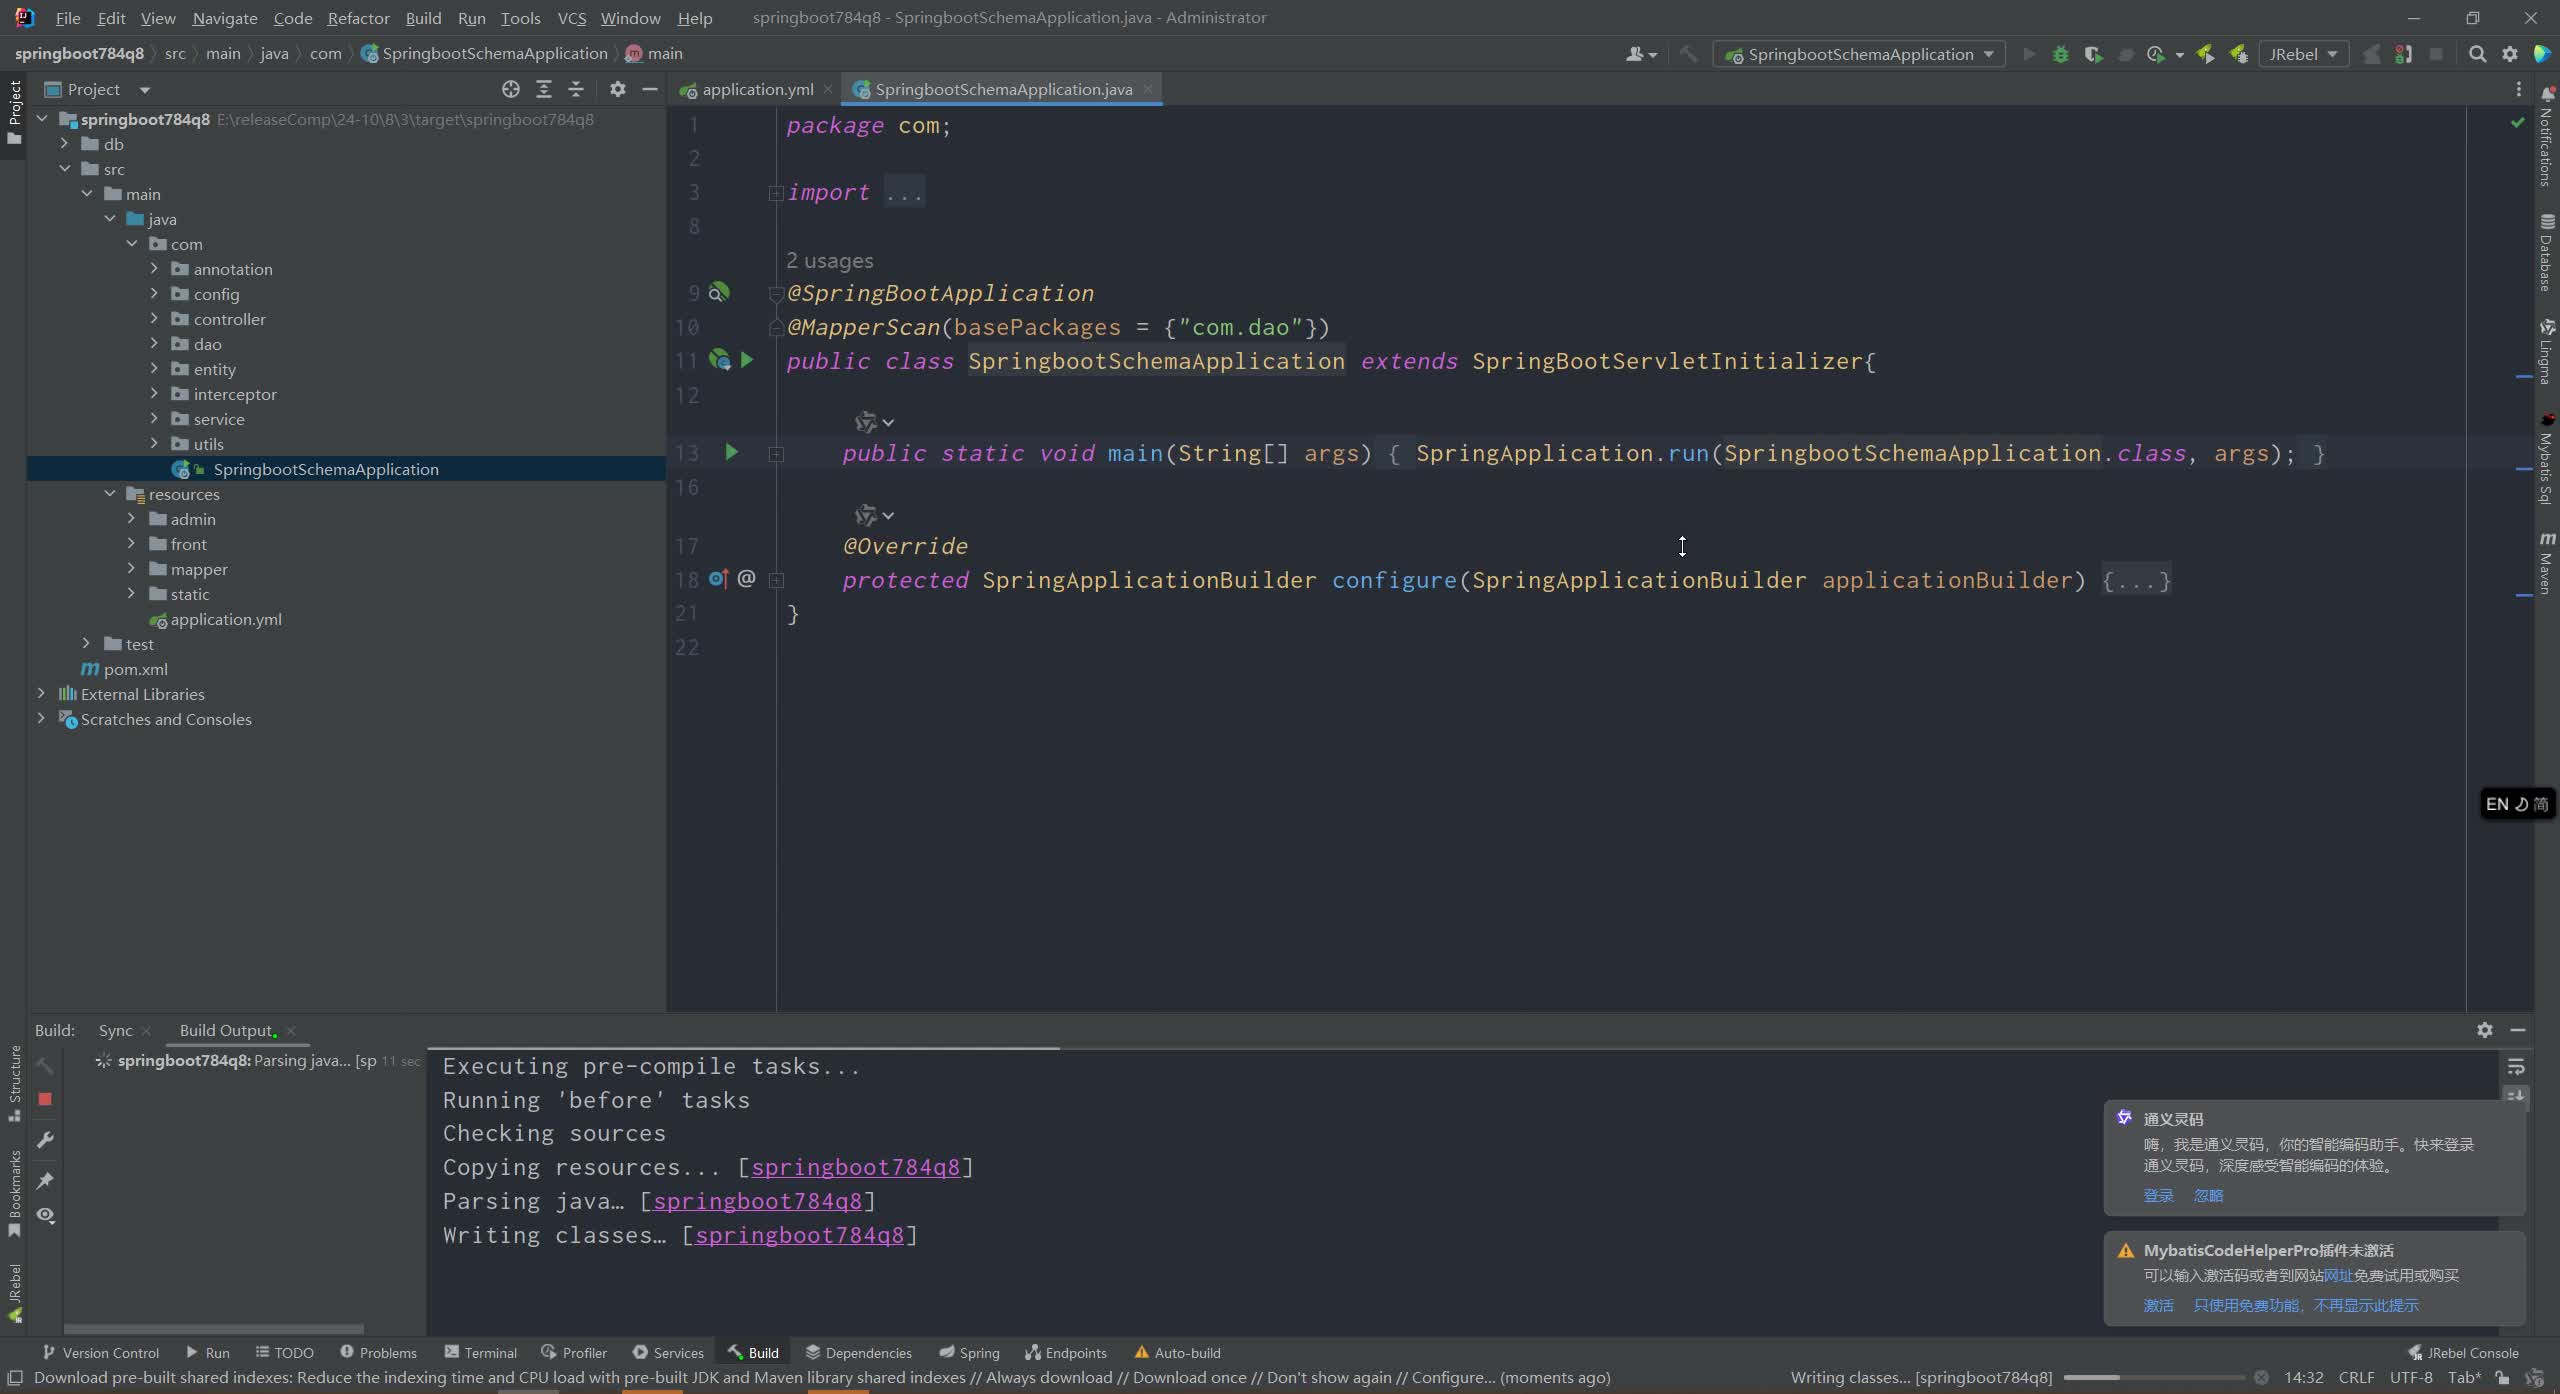Stop the build with the red square icon
The height and width of the screenshot is (1394, 2560).
point(45,1099)
